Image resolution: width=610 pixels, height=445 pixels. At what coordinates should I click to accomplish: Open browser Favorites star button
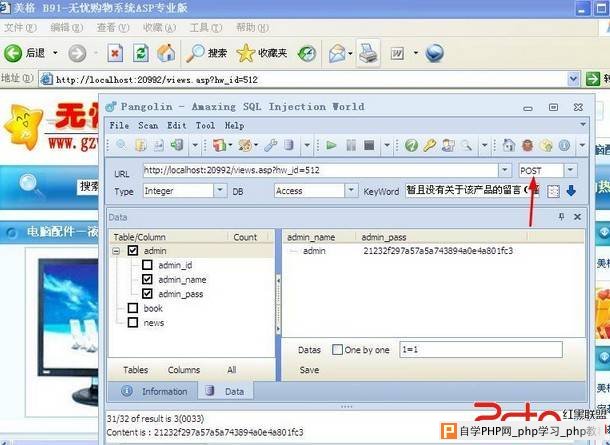point(262,53)
